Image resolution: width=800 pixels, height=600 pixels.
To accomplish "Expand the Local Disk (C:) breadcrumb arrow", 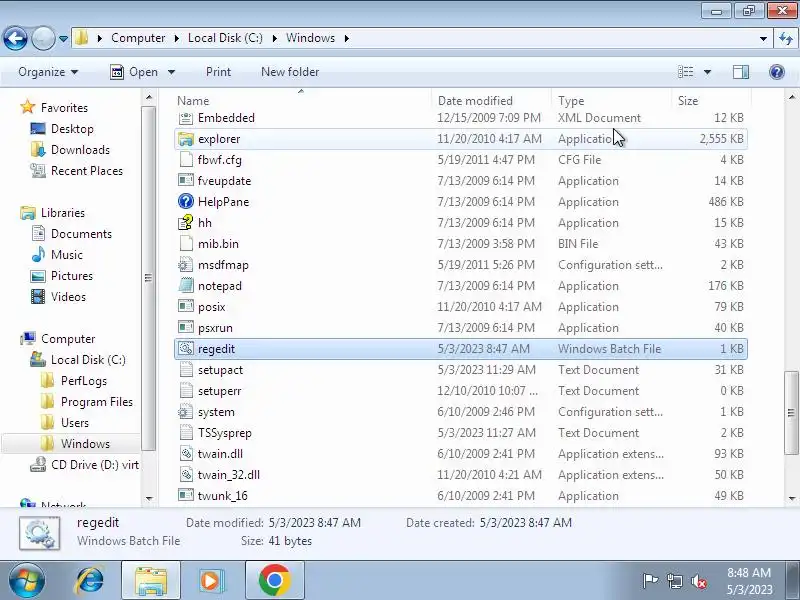I will (274, 38).
